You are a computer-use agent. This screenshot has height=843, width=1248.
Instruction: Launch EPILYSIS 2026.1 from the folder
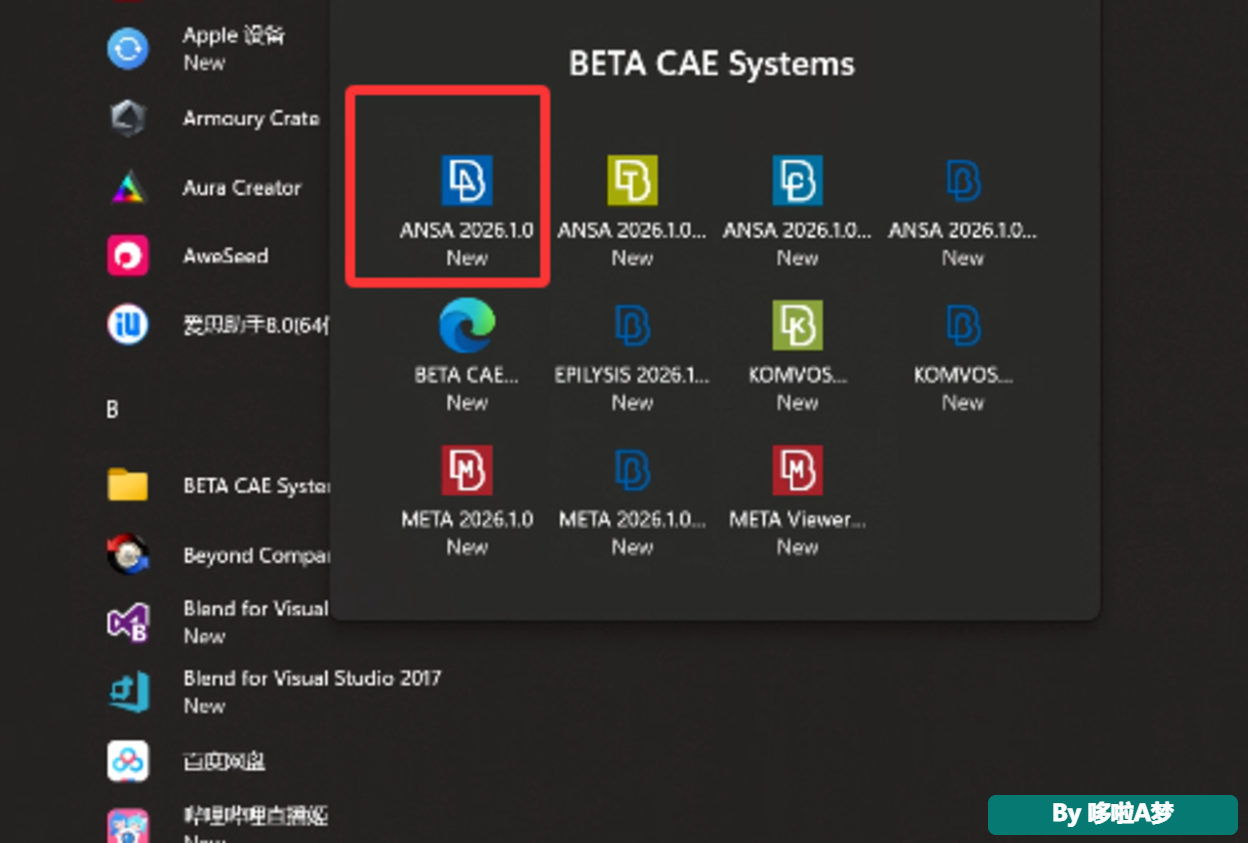[x=632, y=355]
